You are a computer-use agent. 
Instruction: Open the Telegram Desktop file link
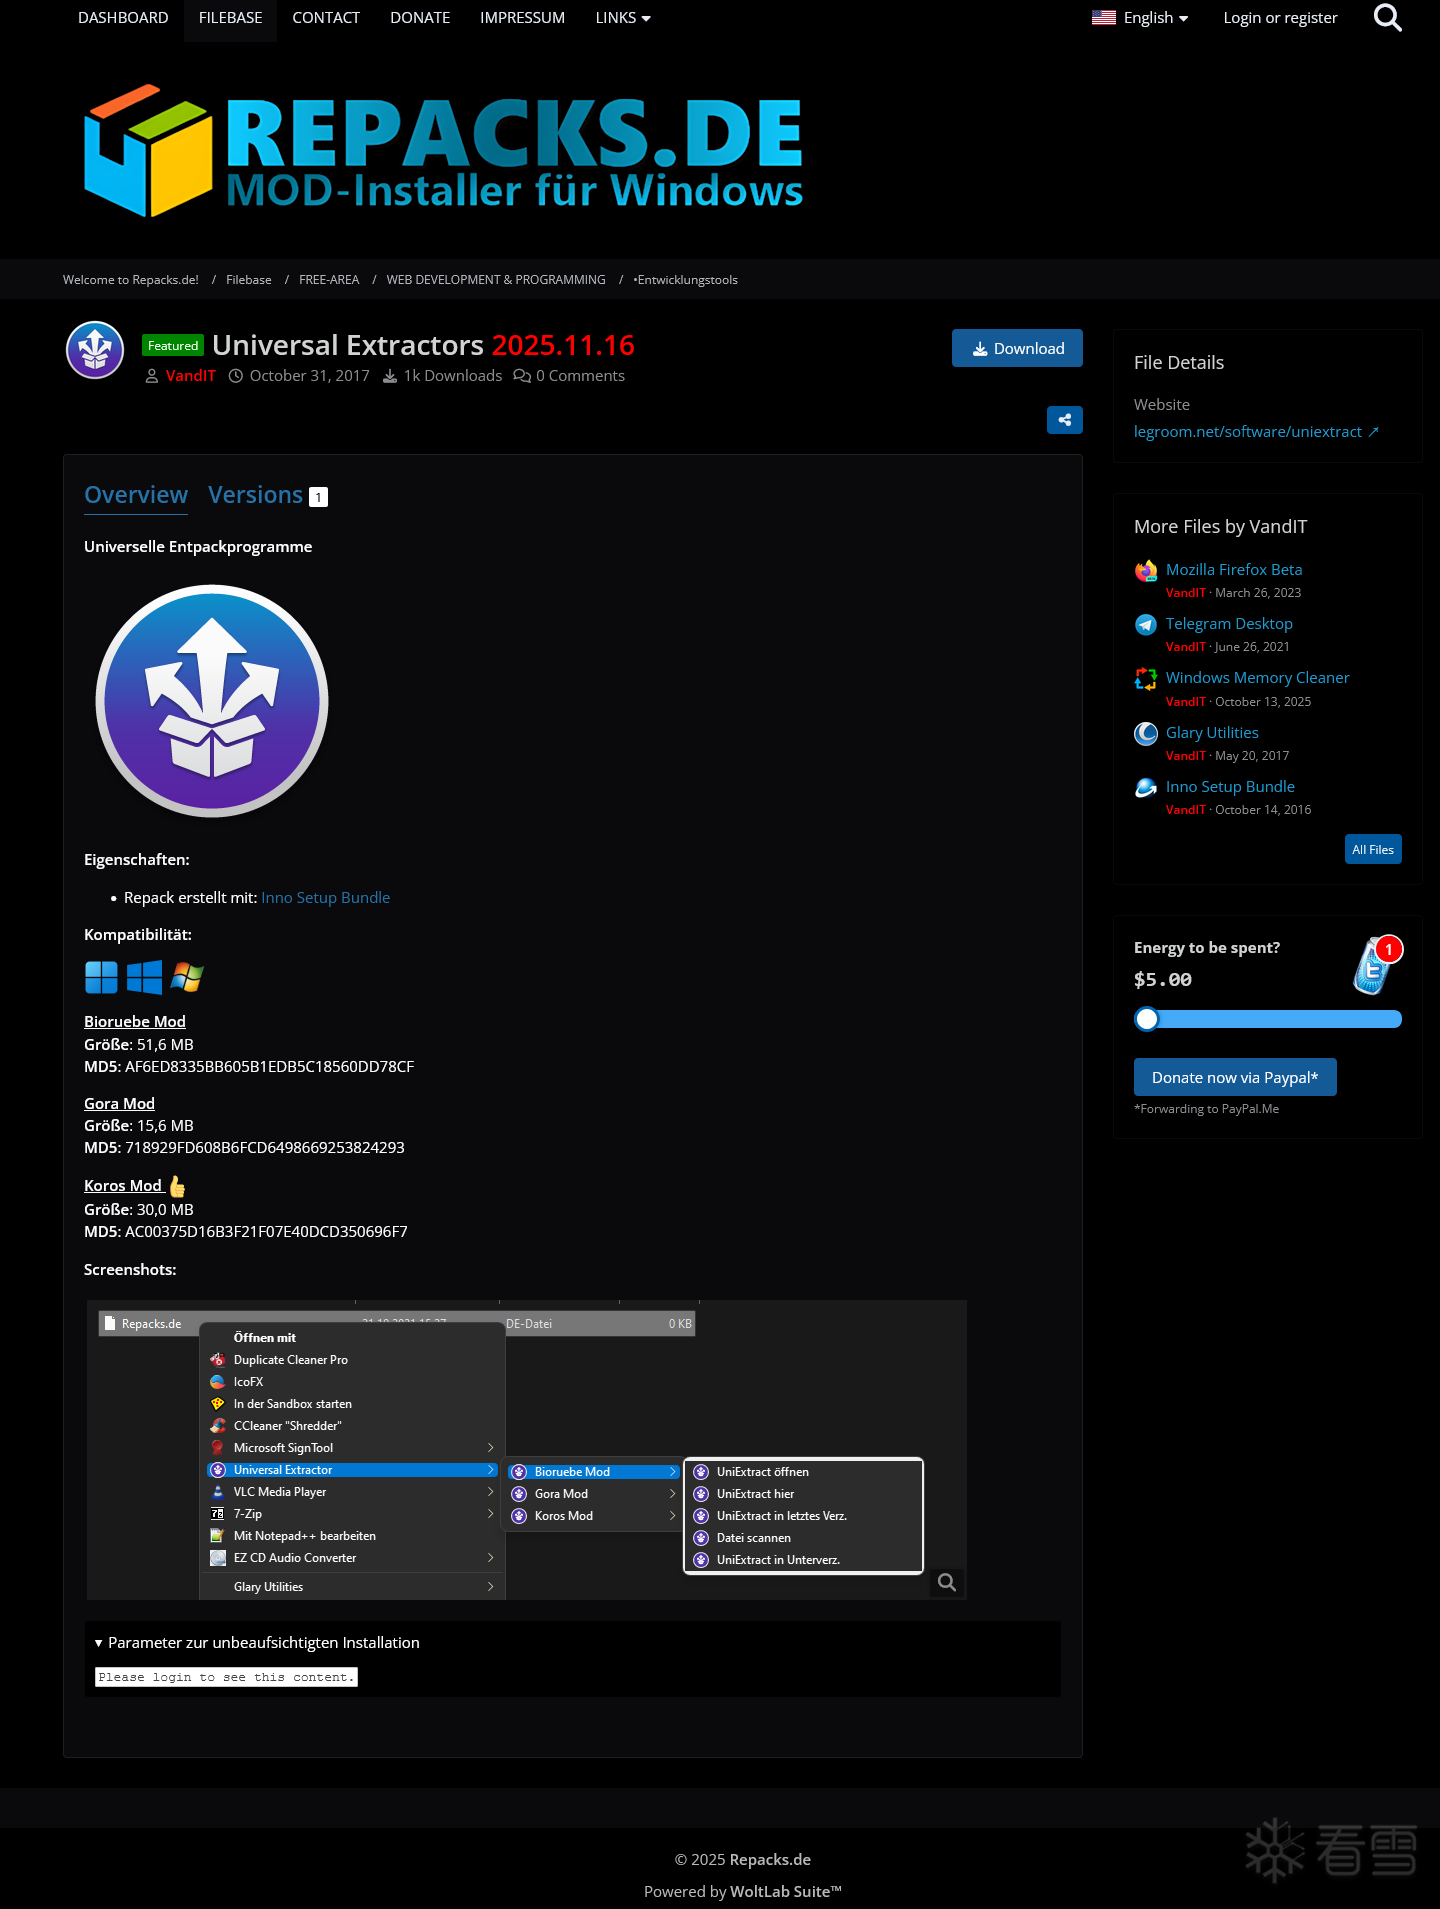tap(1229, 624)
